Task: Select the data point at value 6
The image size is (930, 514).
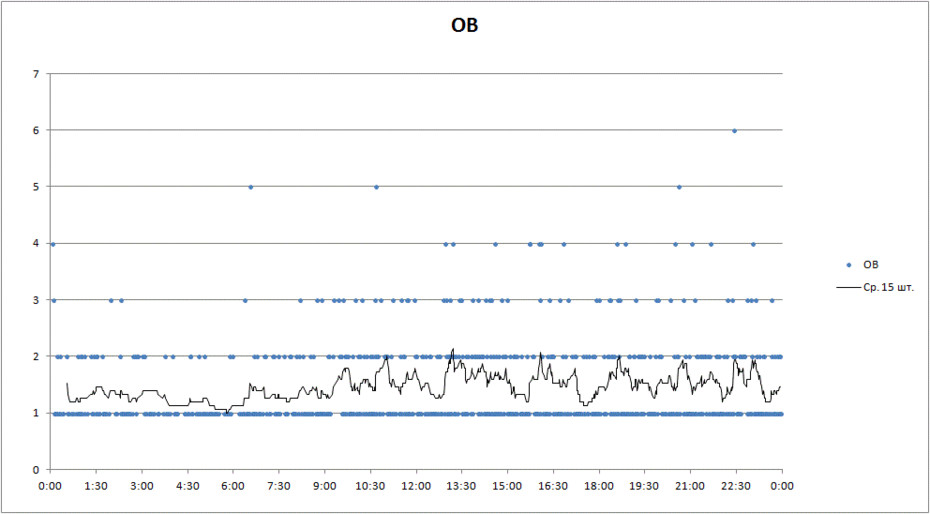Action: [734, 130]
